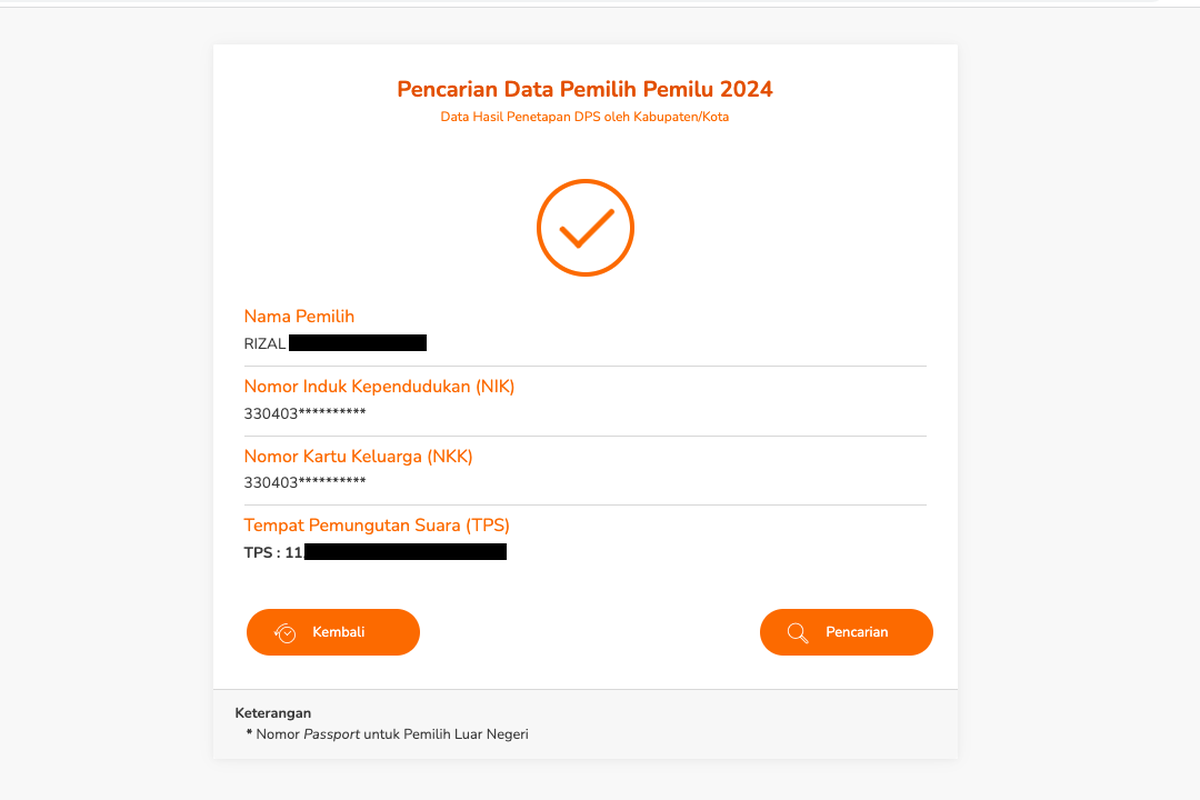Click the clock-arrow icon left of Kembali text
Viewport: 1200px width, 800px height.
point(286,632)
